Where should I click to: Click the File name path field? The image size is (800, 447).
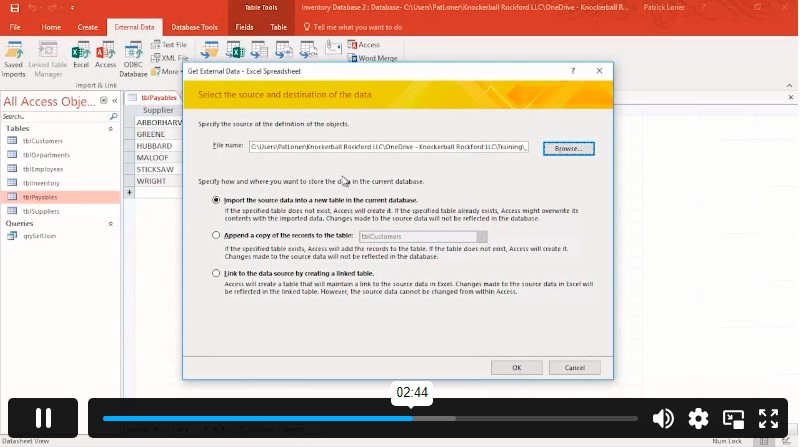click(x=389, y=147)
